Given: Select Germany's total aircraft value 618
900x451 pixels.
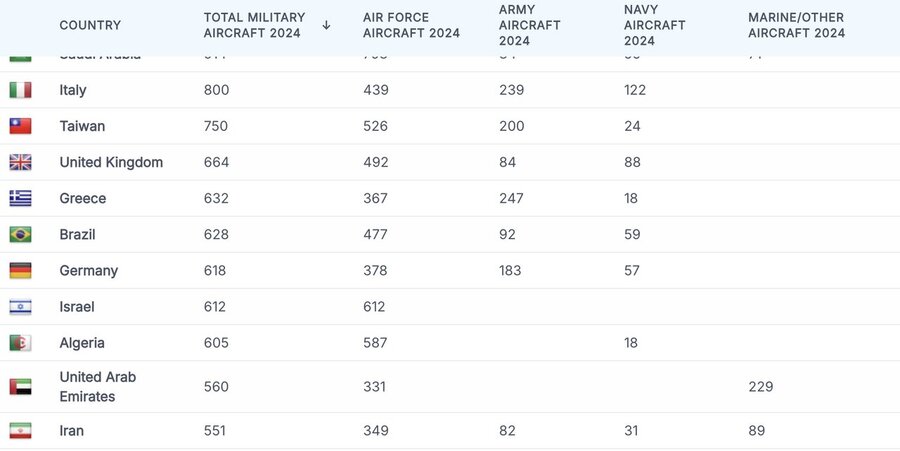Looking at the screenshot, I should click(215, 270).
